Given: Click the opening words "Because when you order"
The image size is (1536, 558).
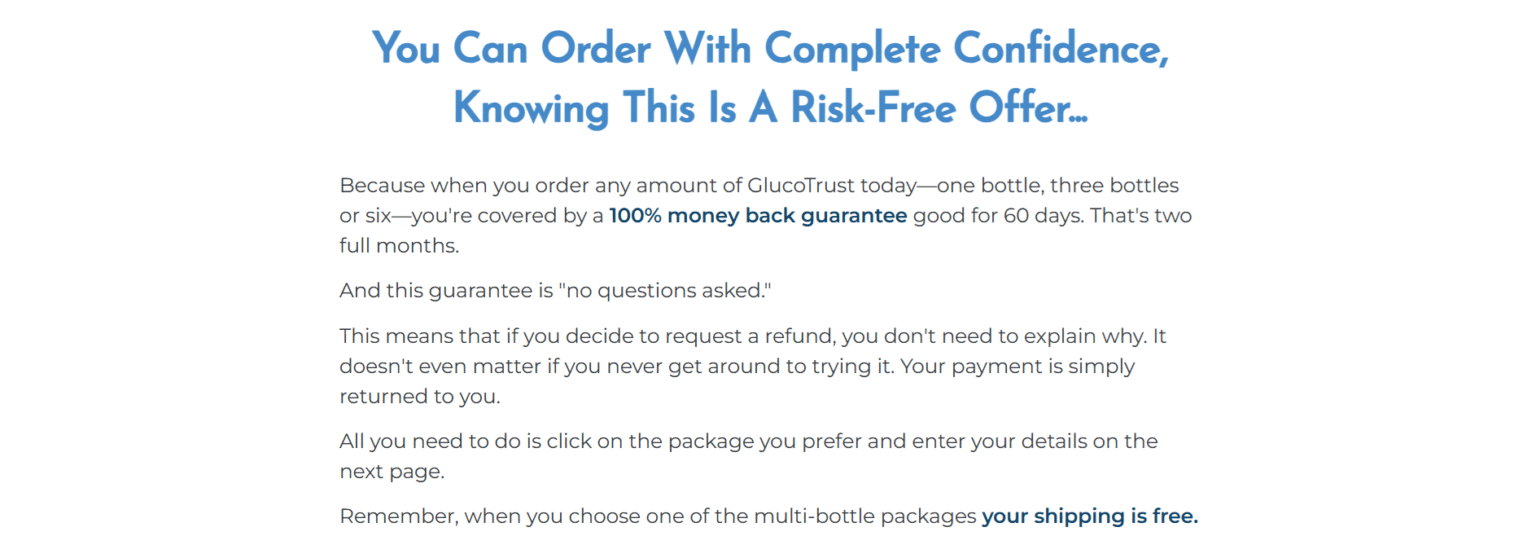Looking at the screenshot, I should 464,186.
